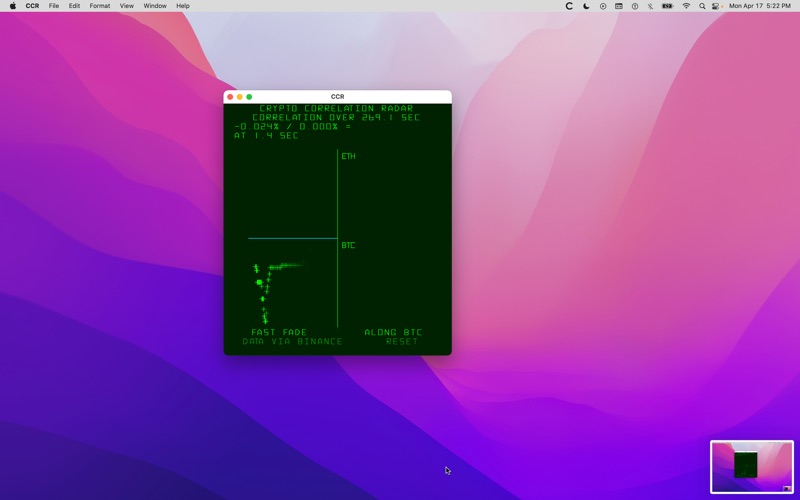Click the date and time clock

click(759, 6)
